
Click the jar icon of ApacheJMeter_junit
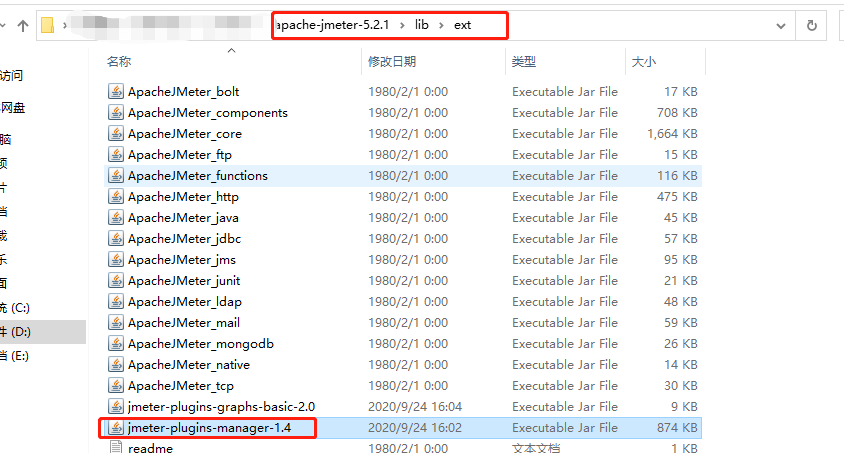(x=116, y=280)
